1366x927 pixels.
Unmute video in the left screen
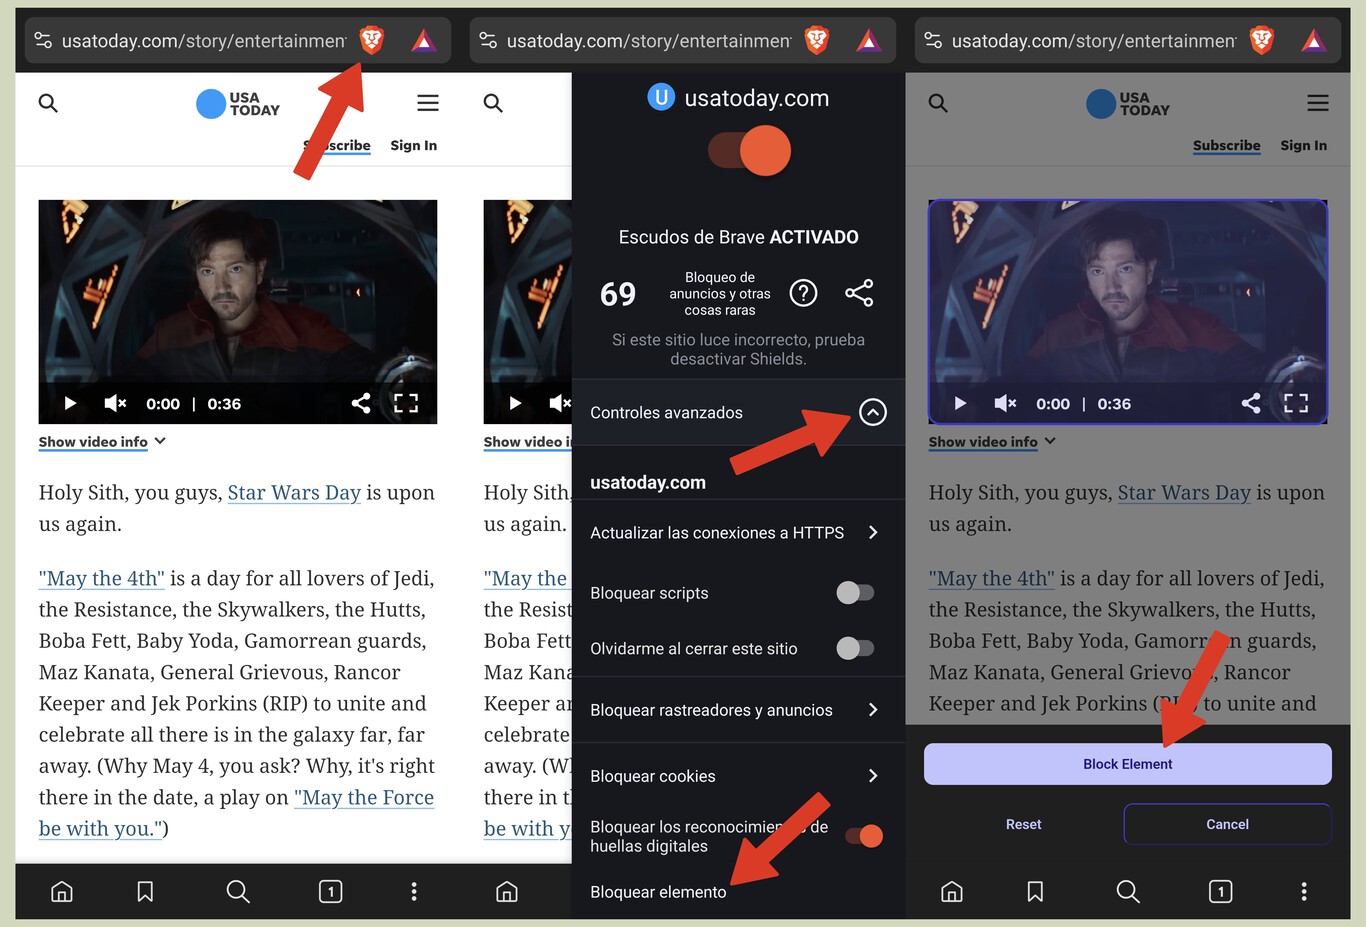115,403
